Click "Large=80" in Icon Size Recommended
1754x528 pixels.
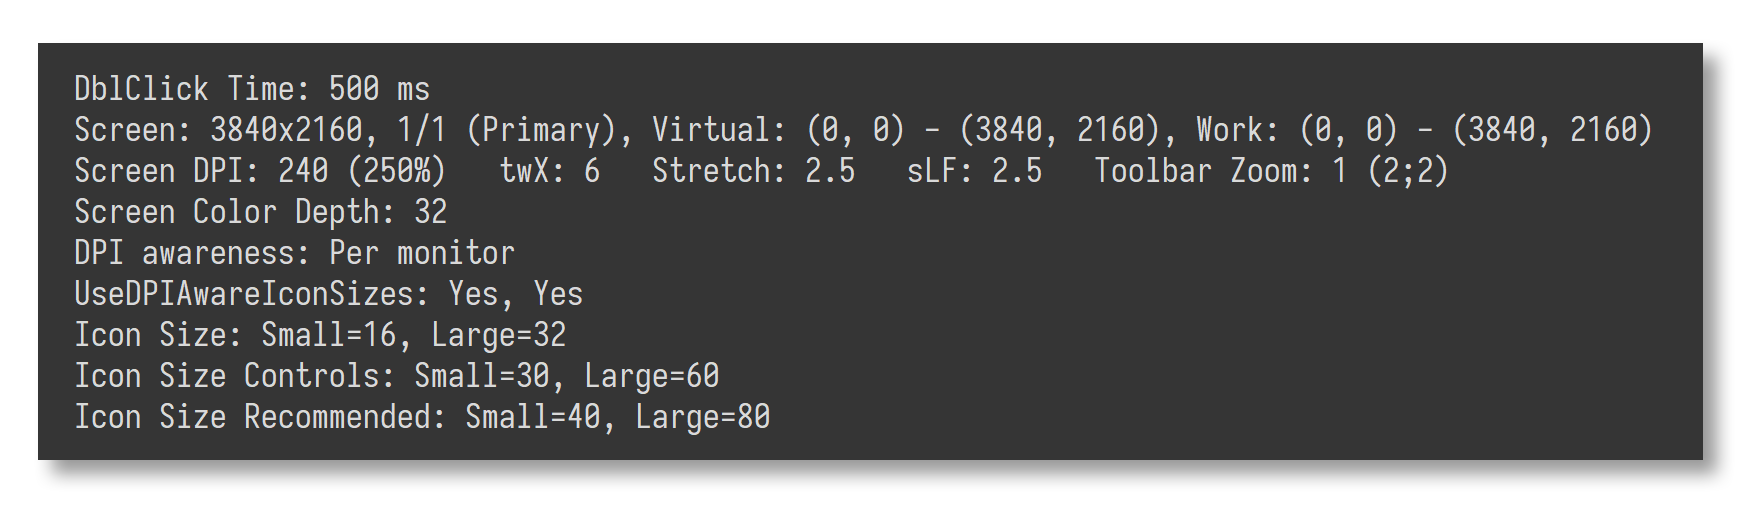coord(702,417)
